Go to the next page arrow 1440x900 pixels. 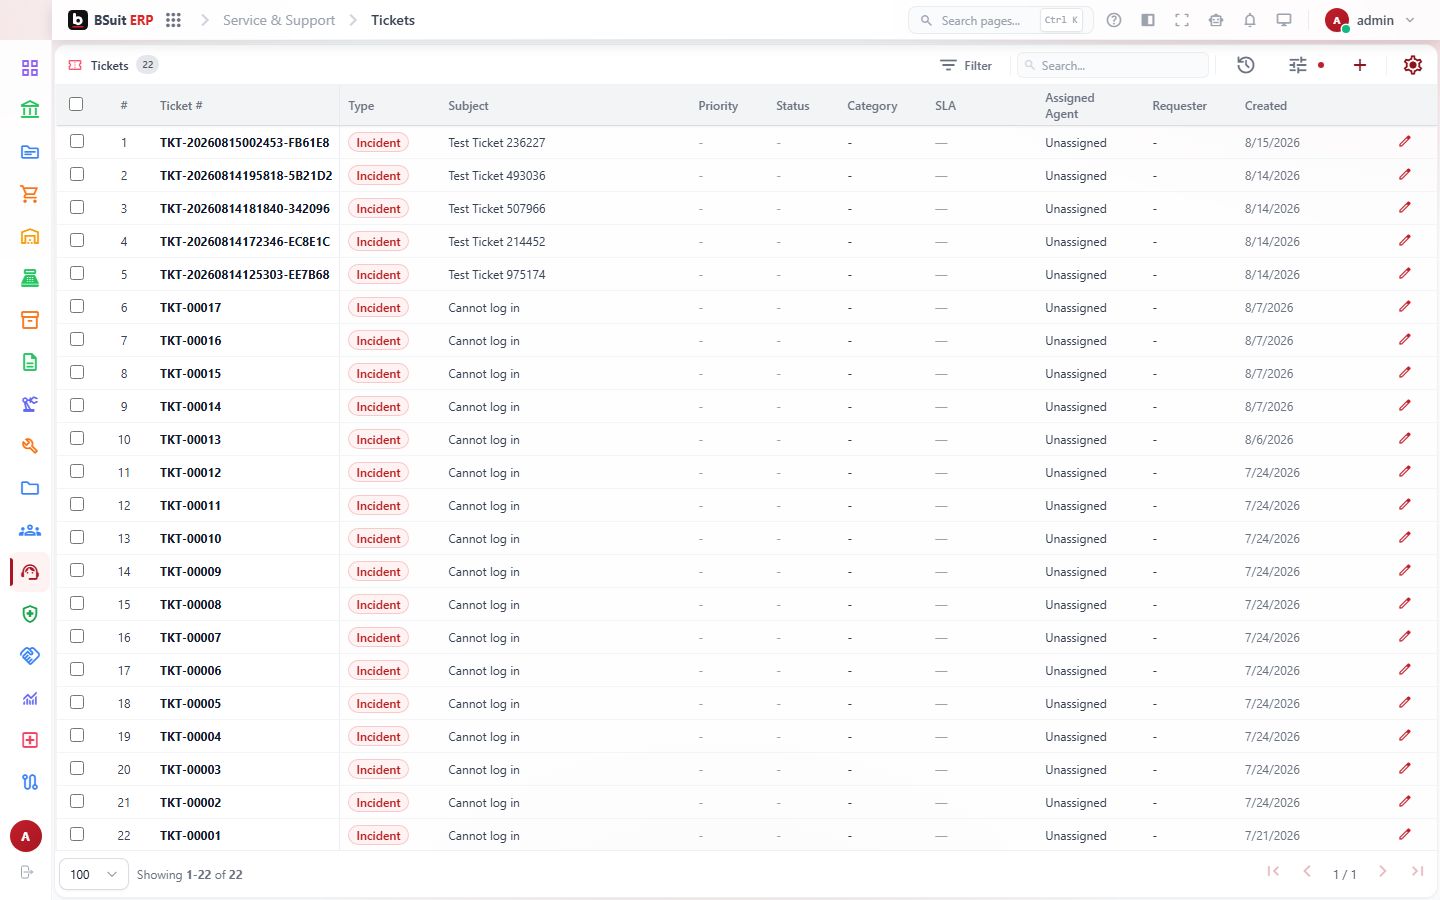tap(1383, 872)
